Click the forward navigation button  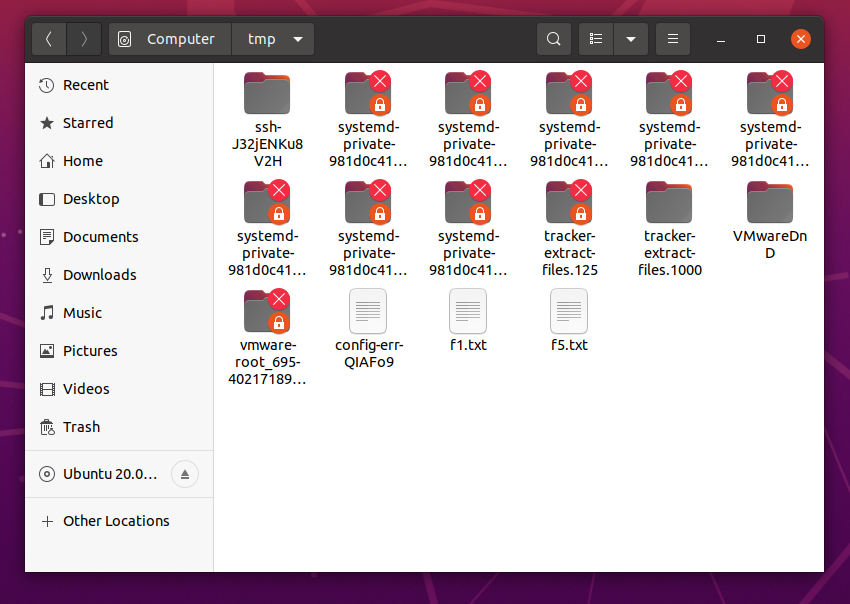coord(85,38)
